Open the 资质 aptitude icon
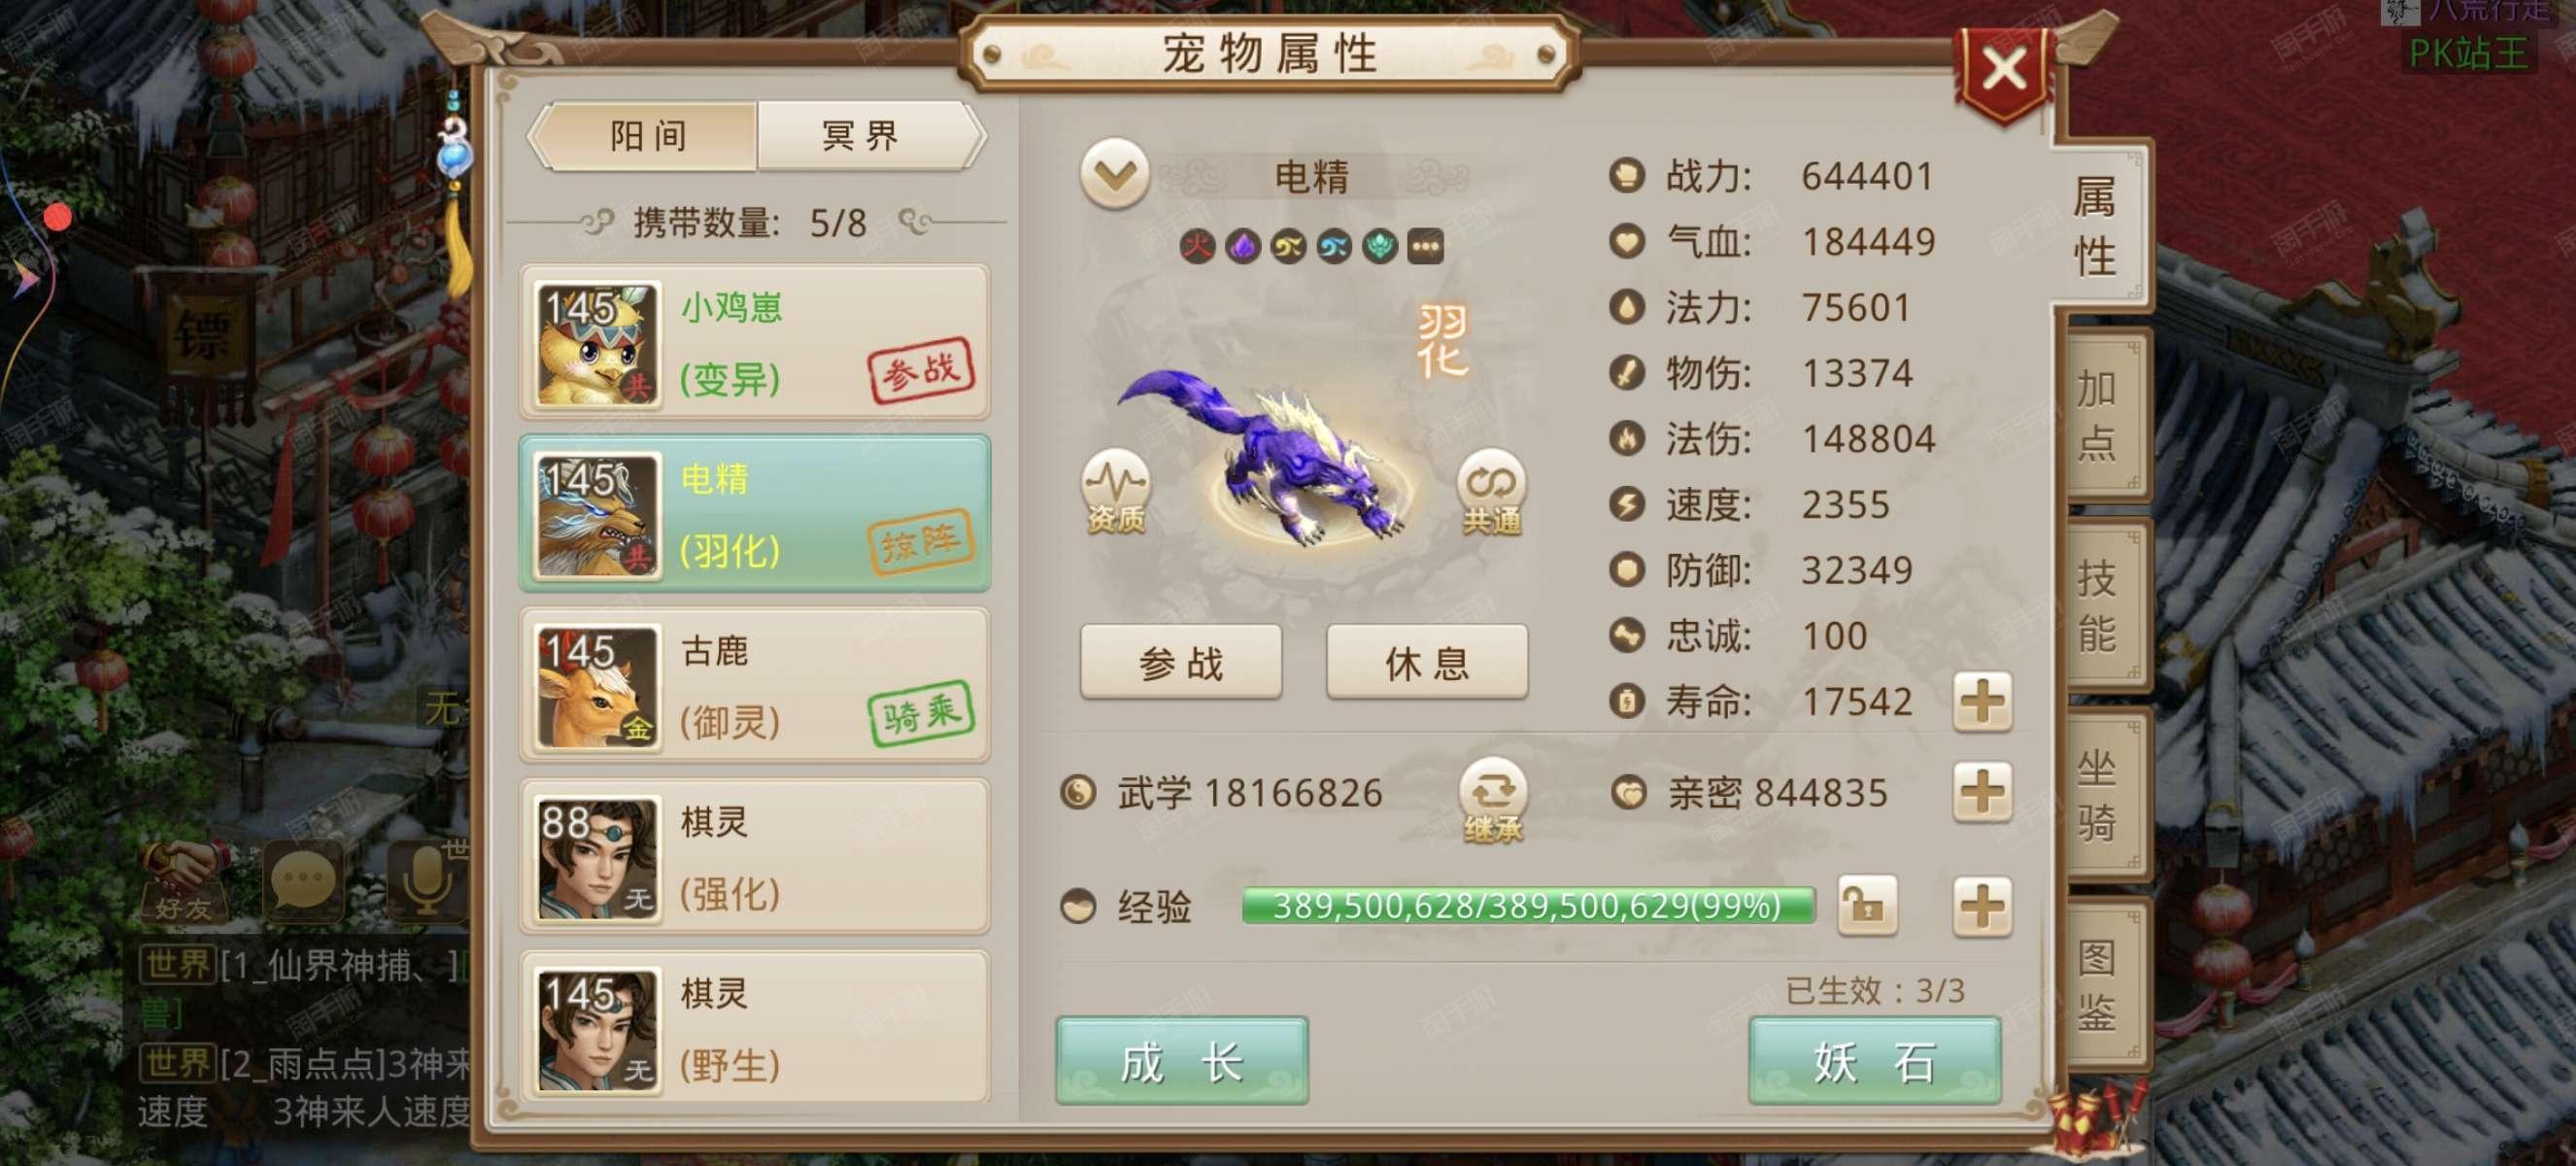 (1115, 490)
